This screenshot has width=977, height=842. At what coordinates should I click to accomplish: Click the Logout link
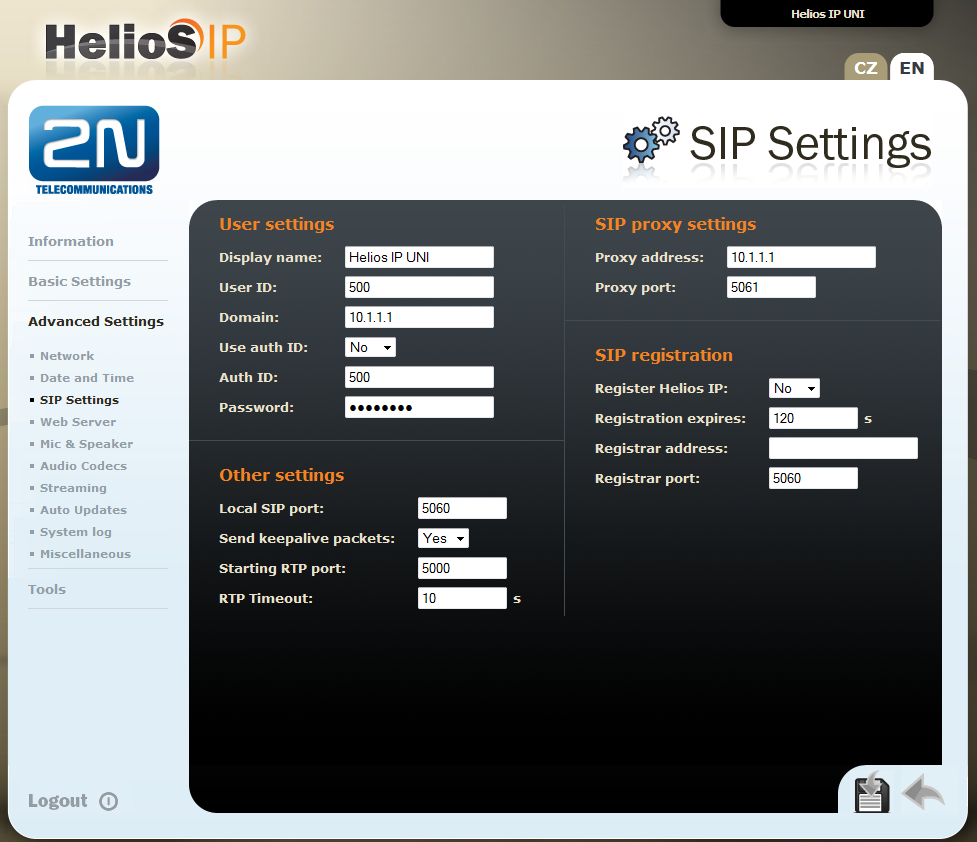pyautogui.click(x=58, y=801)
